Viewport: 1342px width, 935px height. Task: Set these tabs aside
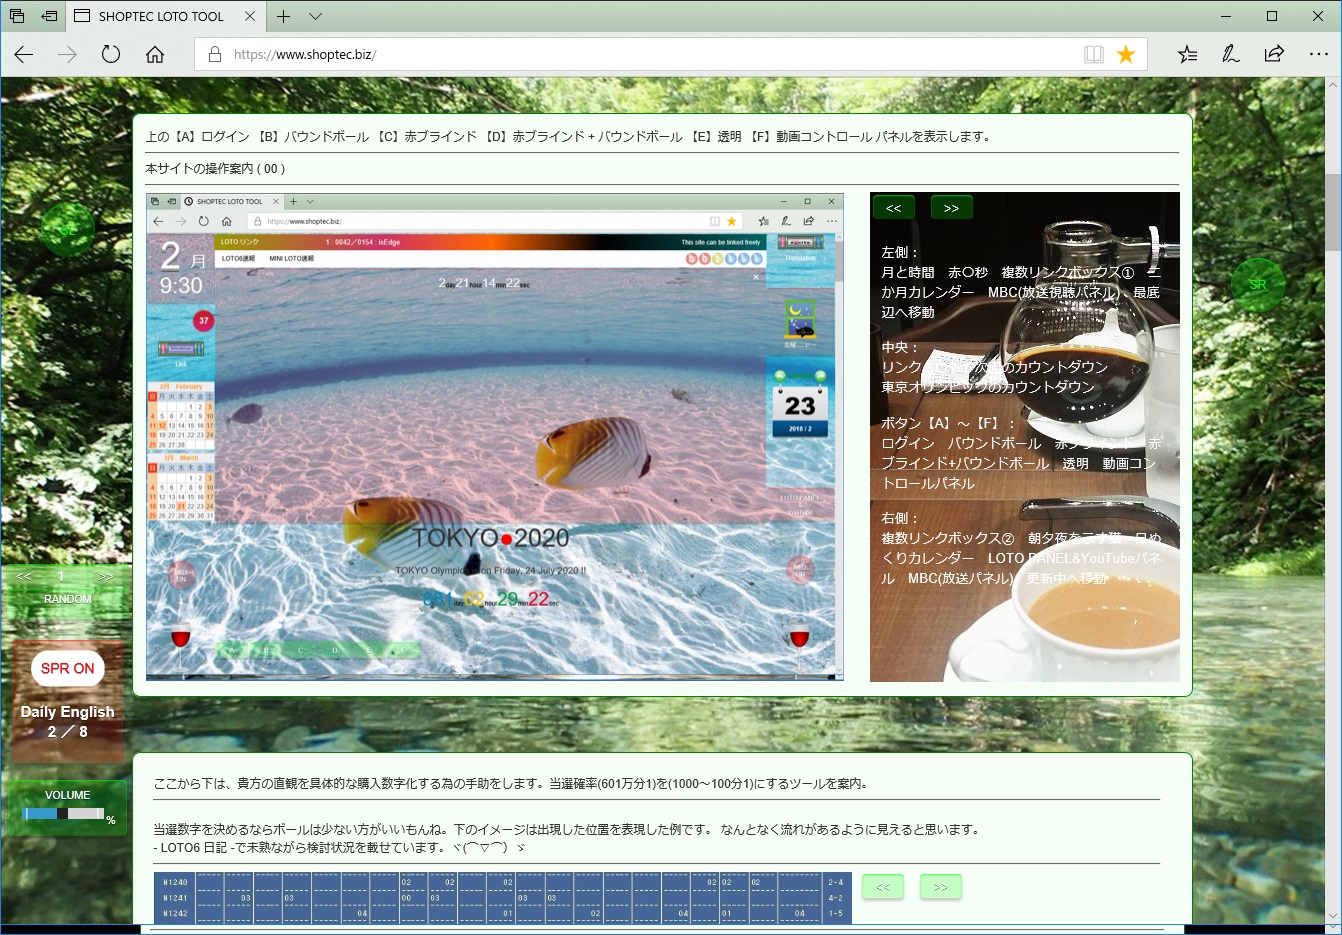tap(49, 16)
